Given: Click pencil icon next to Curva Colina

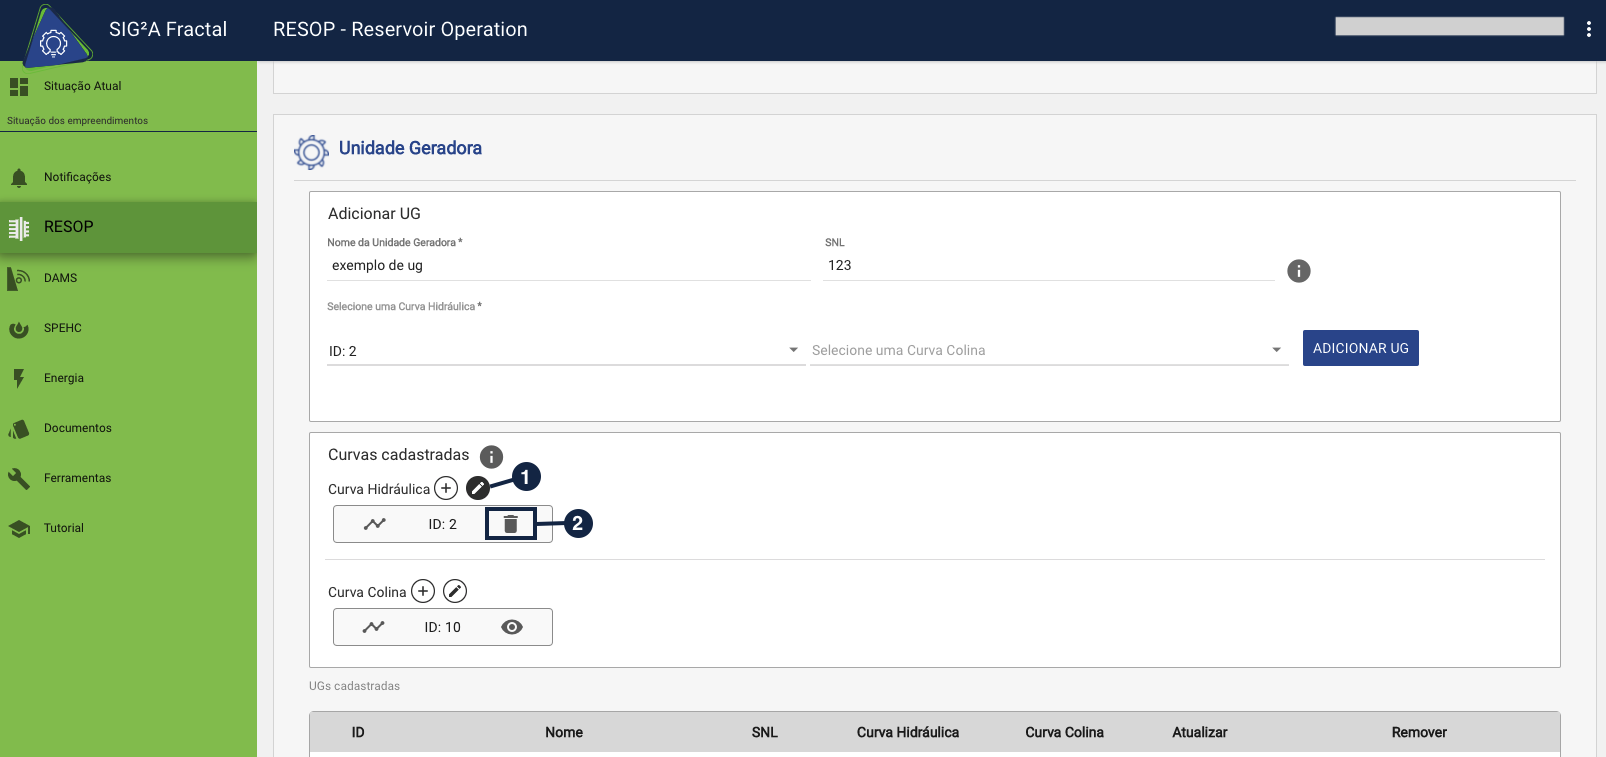Looking at the screenshot, I should pos(455,591).
